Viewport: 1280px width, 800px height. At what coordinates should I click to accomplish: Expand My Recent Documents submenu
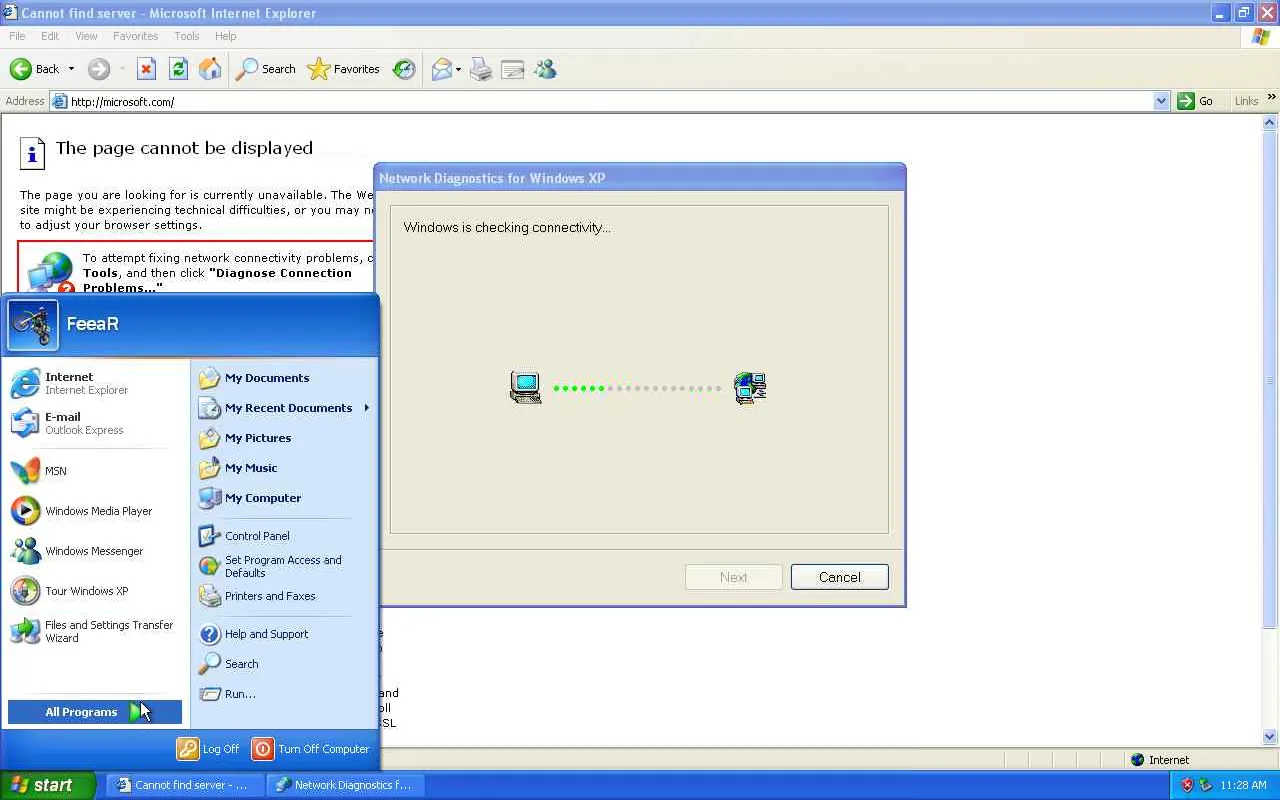click(284, 408)
